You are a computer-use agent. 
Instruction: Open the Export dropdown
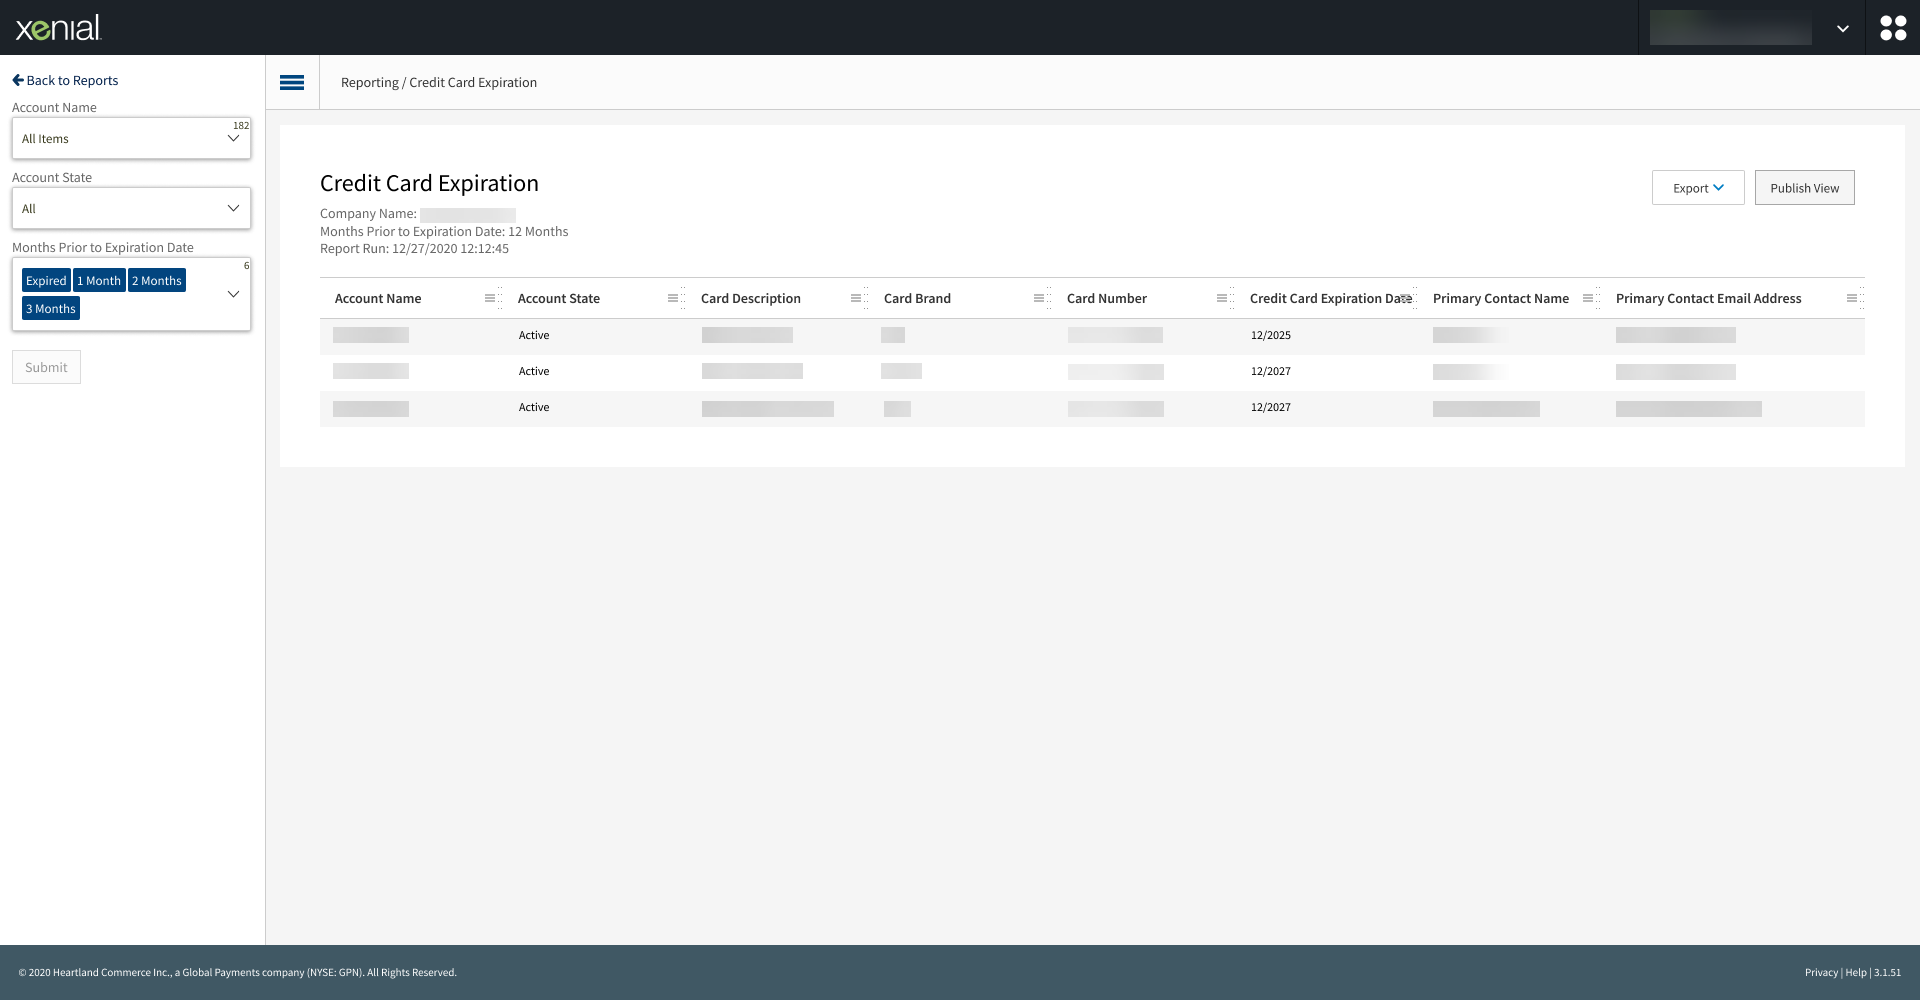pos(1697,188)
